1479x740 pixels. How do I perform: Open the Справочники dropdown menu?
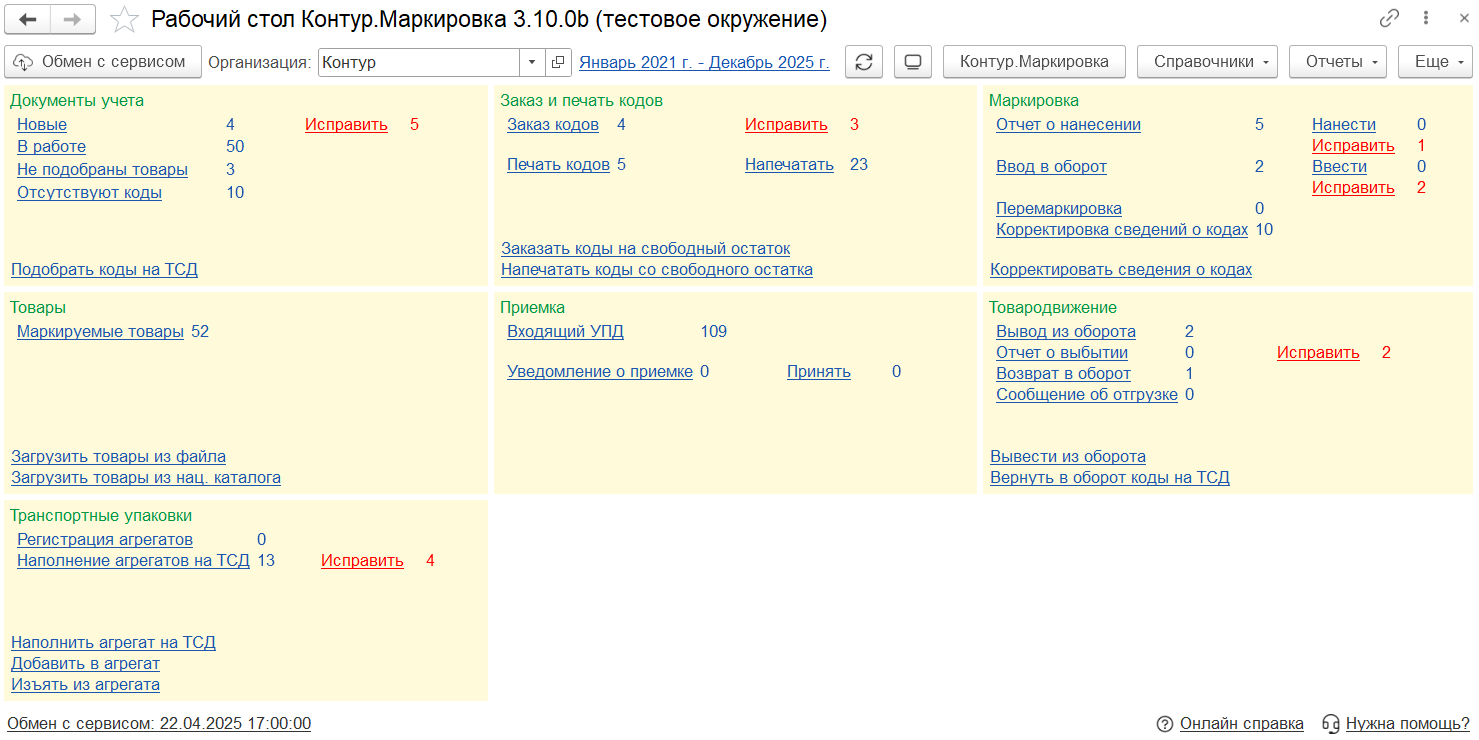1208,62
